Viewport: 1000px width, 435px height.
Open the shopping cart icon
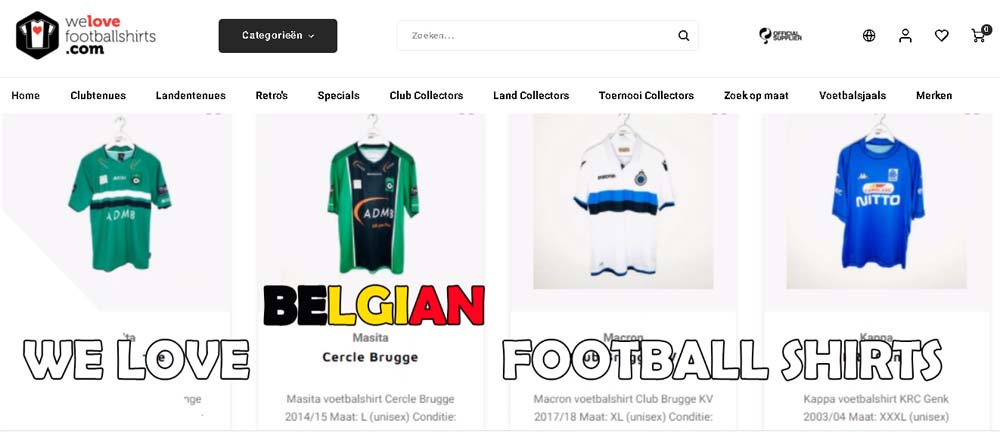tap(980, 34)
